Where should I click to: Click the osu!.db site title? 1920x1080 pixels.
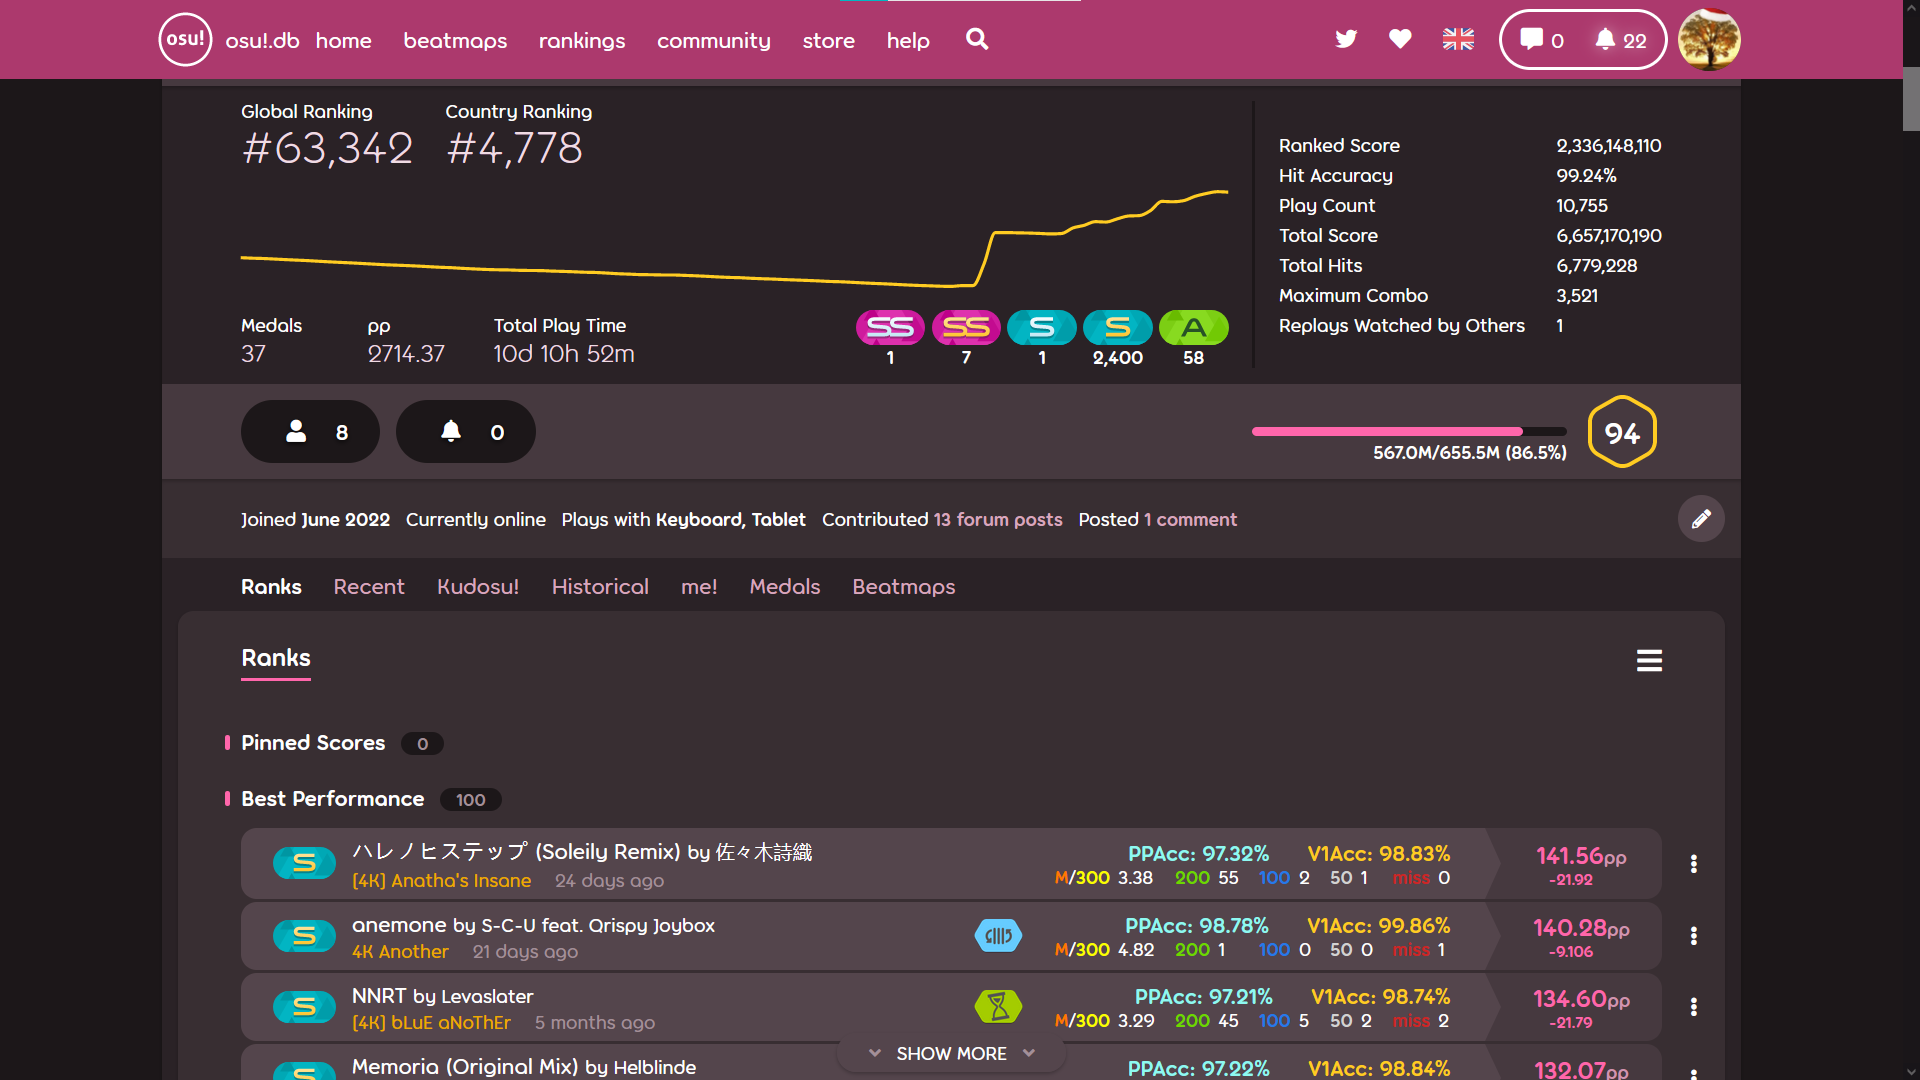[262, 40]
